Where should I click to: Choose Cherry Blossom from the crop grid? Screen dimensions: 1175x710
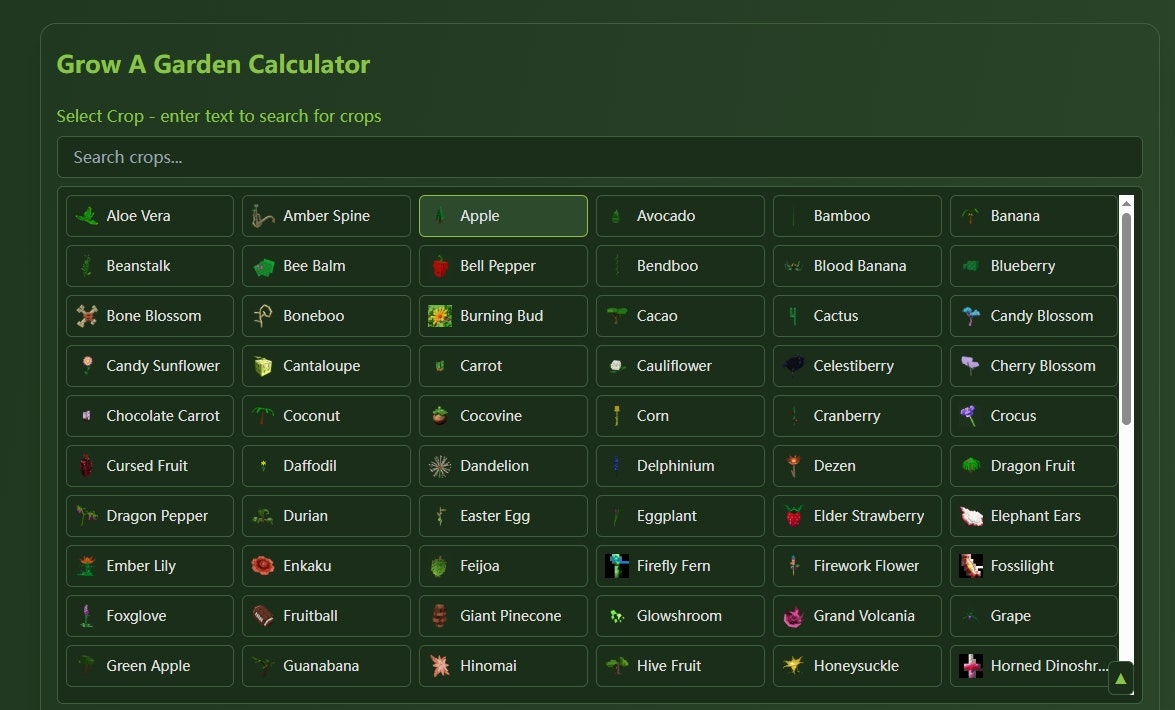pyautogui.click(x=1033, y=365)
